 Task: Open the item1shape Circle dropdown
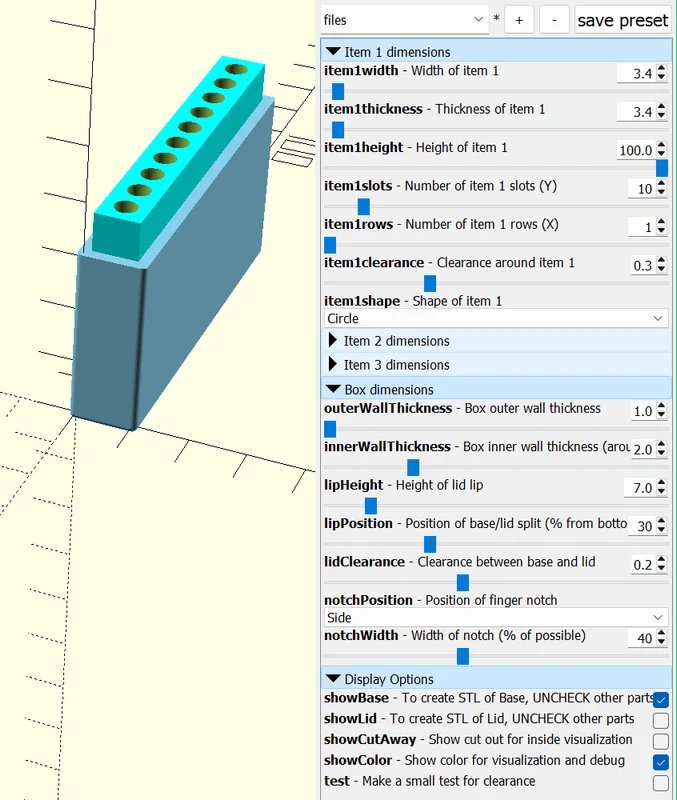(x=496, y=318)
